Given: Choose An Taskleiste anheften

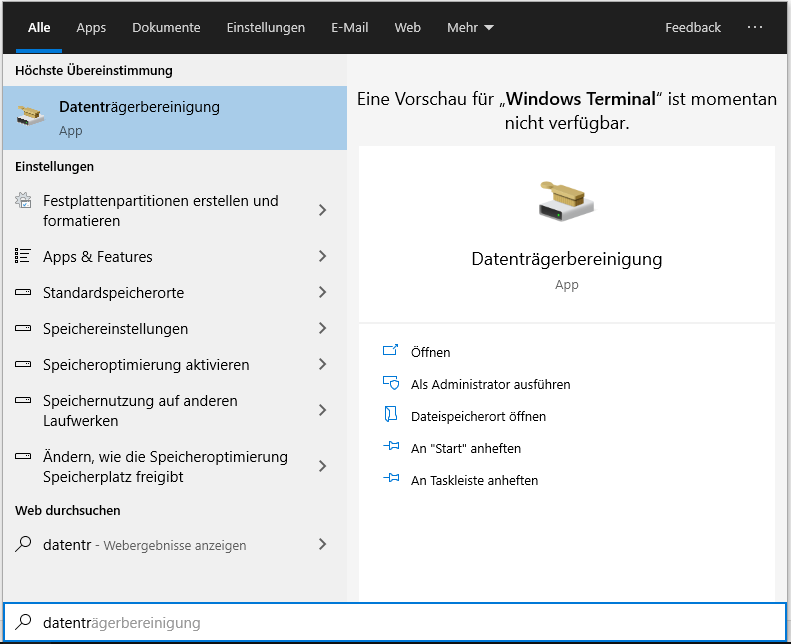Looking at the screenshot, I should [x=474, y=480].
